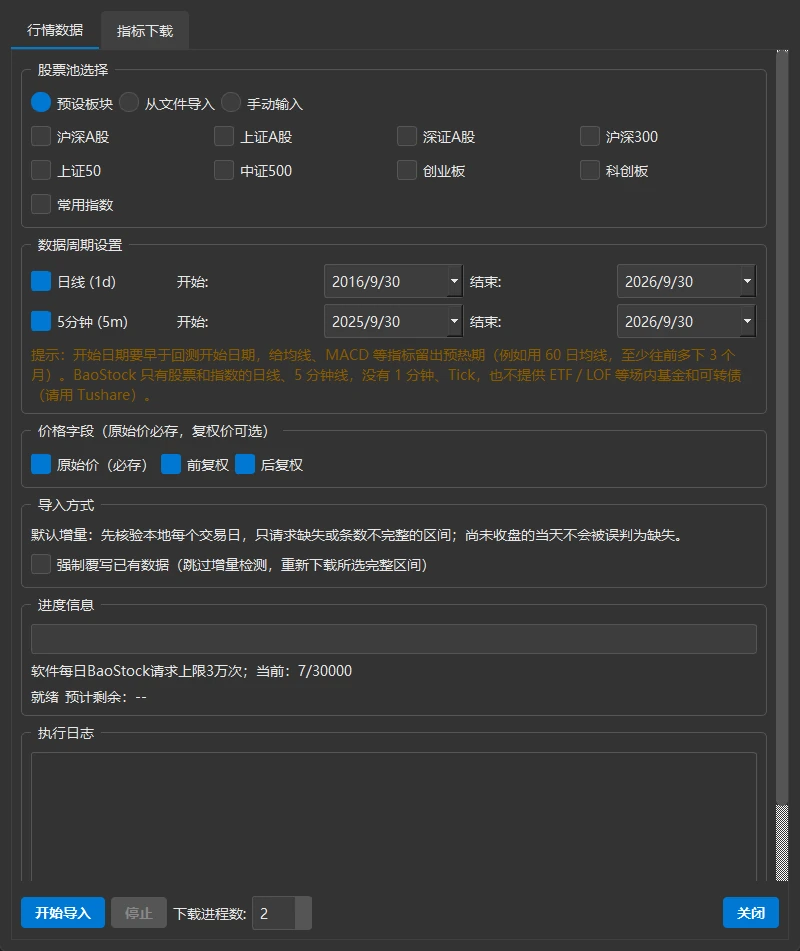Enable the 科创板 checkbox
Viewport: 800px width, 951px height.
590,170
